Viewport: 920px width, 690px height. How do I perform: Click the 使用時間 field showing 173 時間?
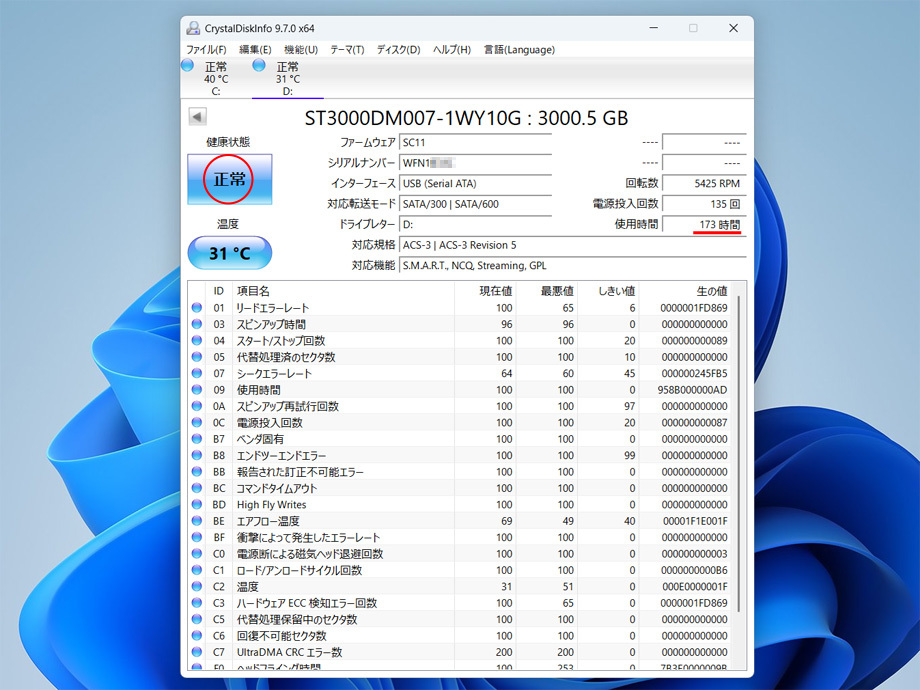point(704,225)
